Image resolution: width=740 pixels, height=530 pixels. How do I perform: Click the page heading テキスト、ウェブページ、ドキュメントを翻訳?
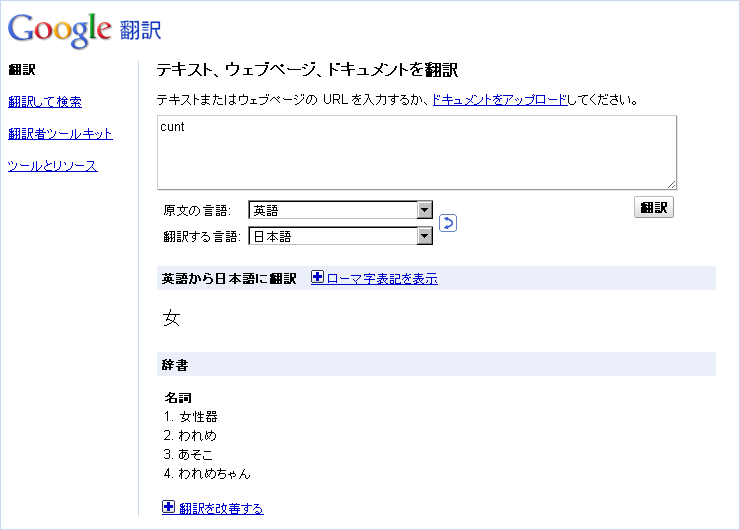307,70
